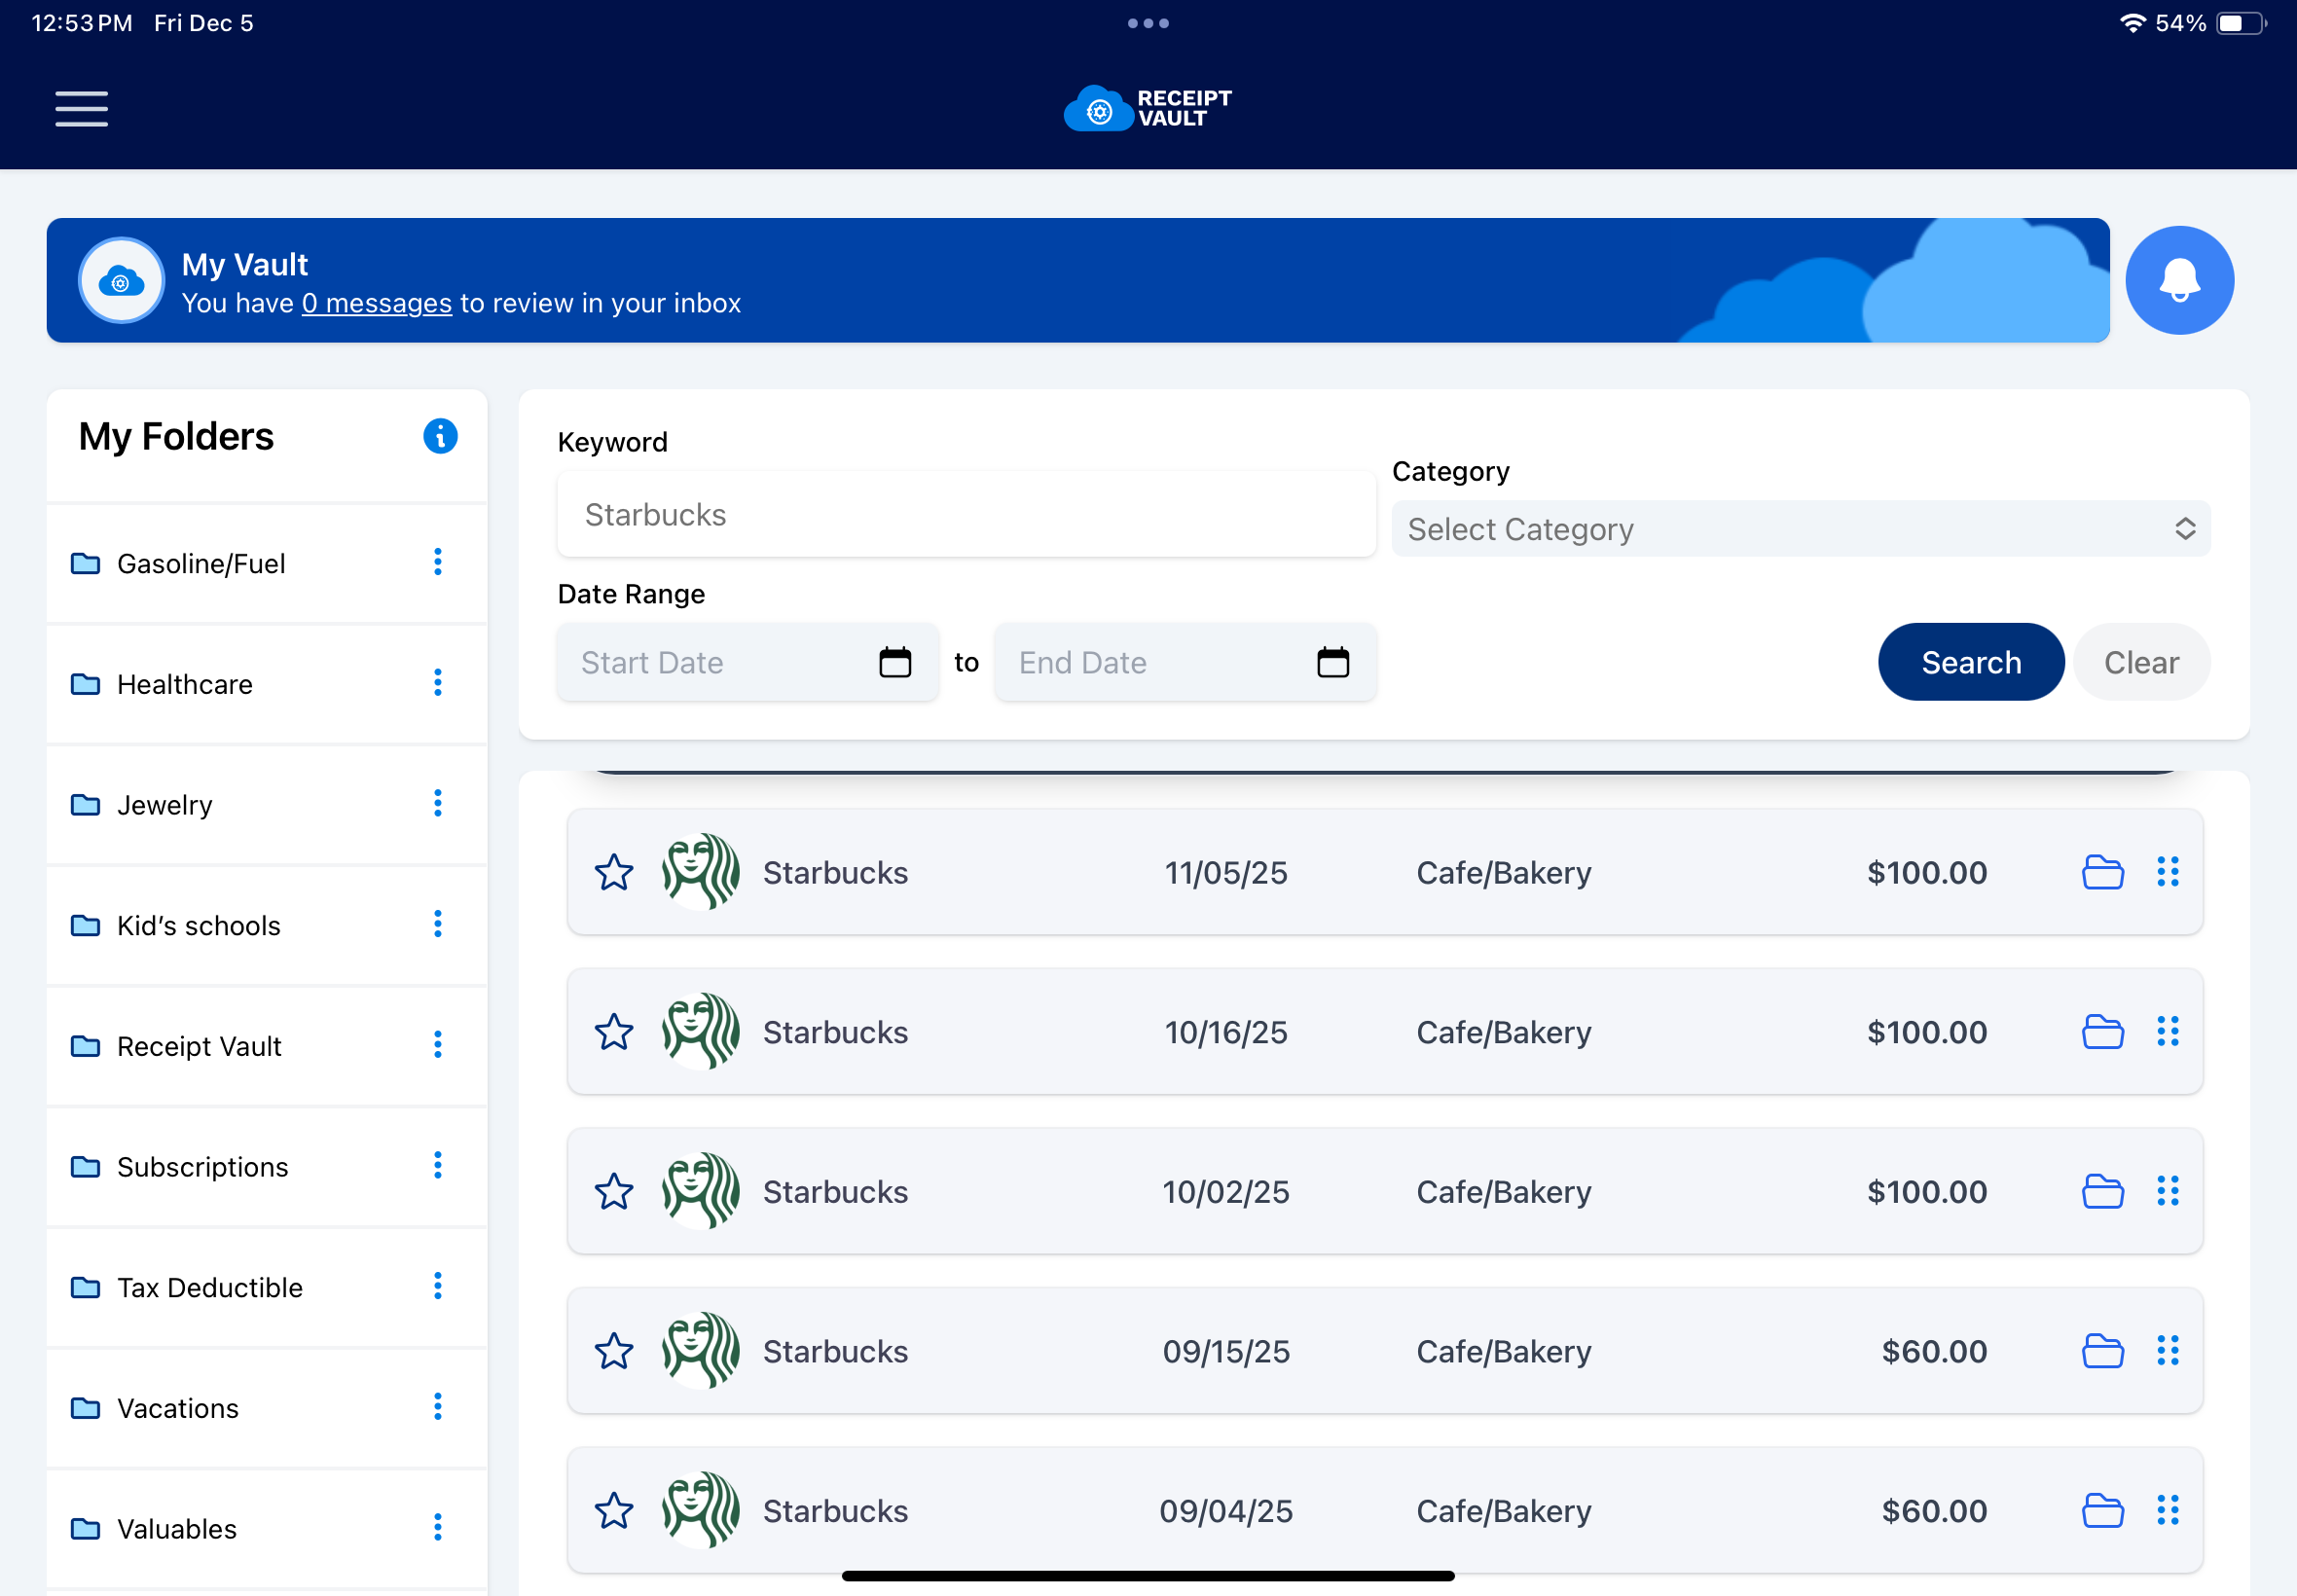Tap the notification bell button

2178,280
